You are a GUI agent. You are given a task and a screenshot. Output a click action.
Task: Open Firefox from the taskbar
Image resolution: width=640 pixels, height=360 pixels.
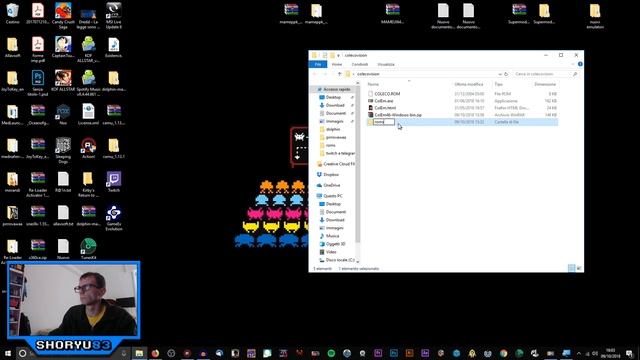(155, 353)
